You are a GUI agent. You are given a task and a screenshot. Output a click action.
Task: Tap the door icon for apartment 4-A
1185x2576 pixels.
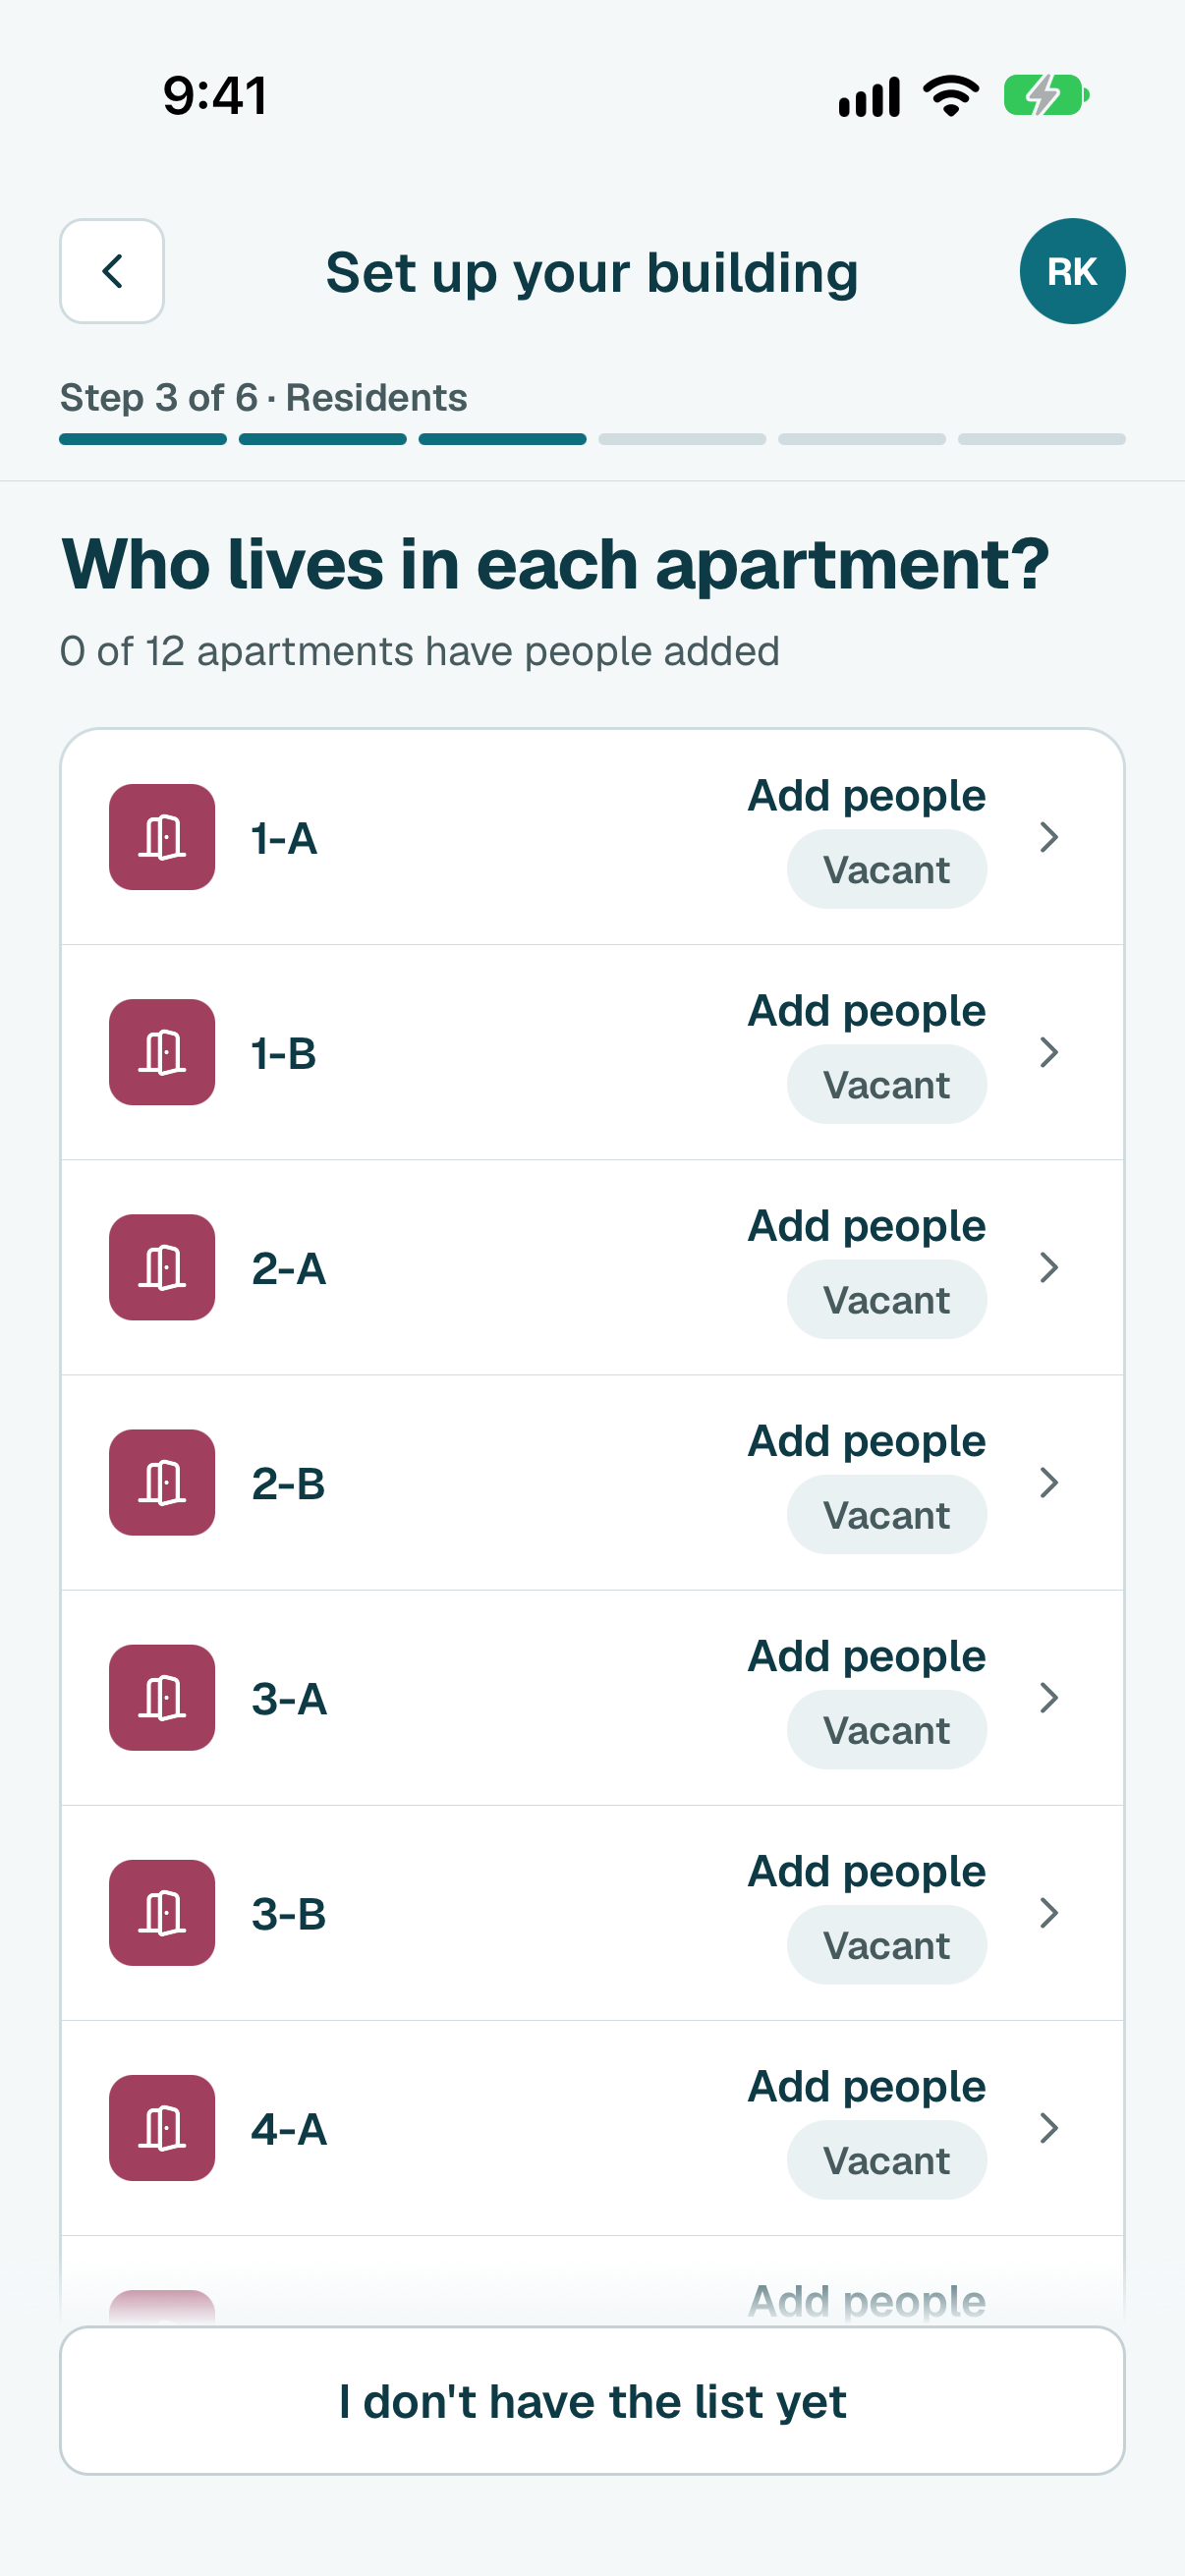(x=162, y=2127)
